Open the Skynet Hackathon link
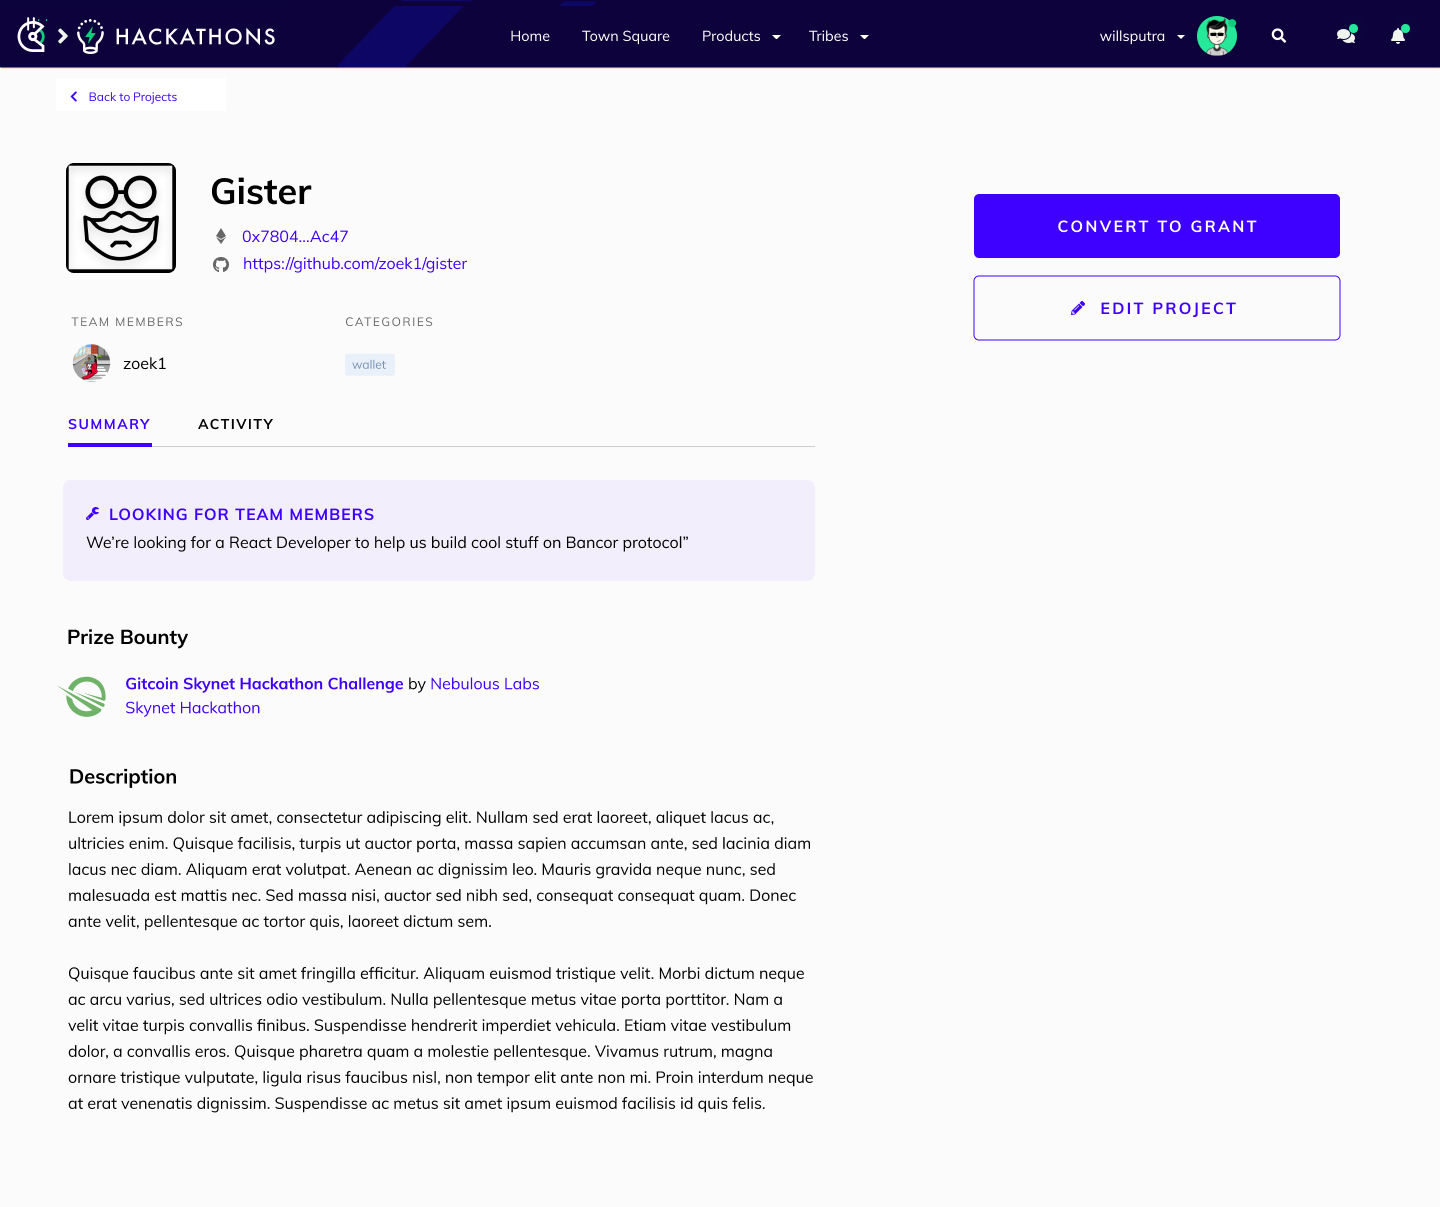Image resolution: width=1440 pixels, height=1207 pixels. (x=192, y=707)
